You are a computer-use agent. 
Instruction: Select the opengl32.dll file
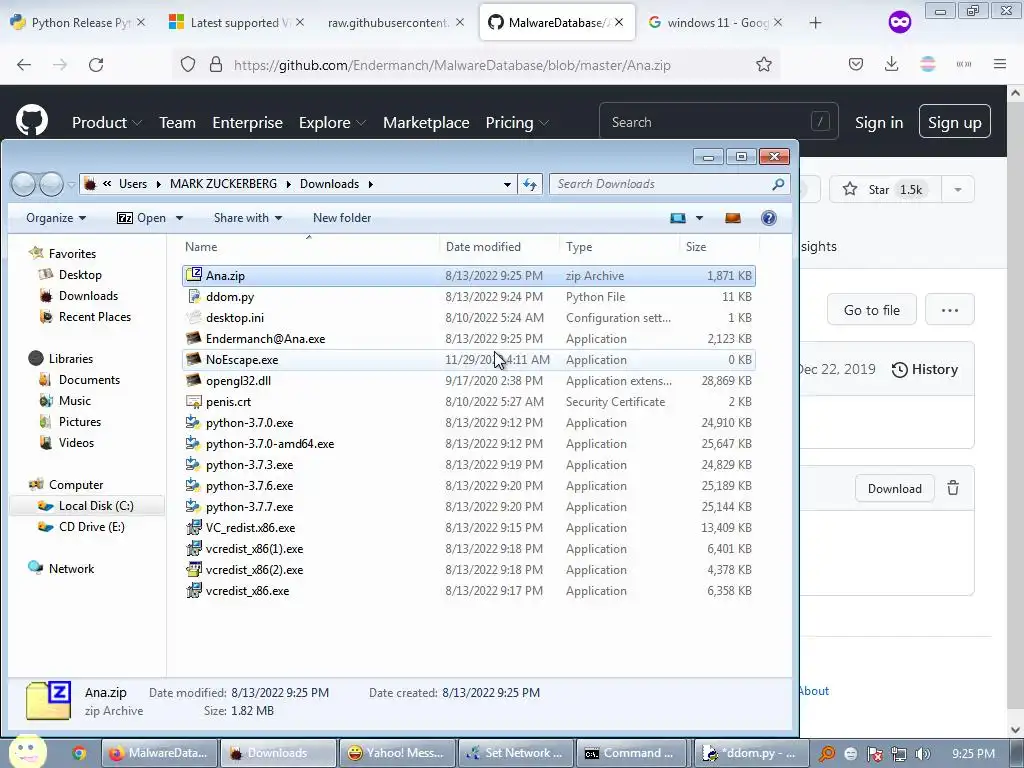238,381
